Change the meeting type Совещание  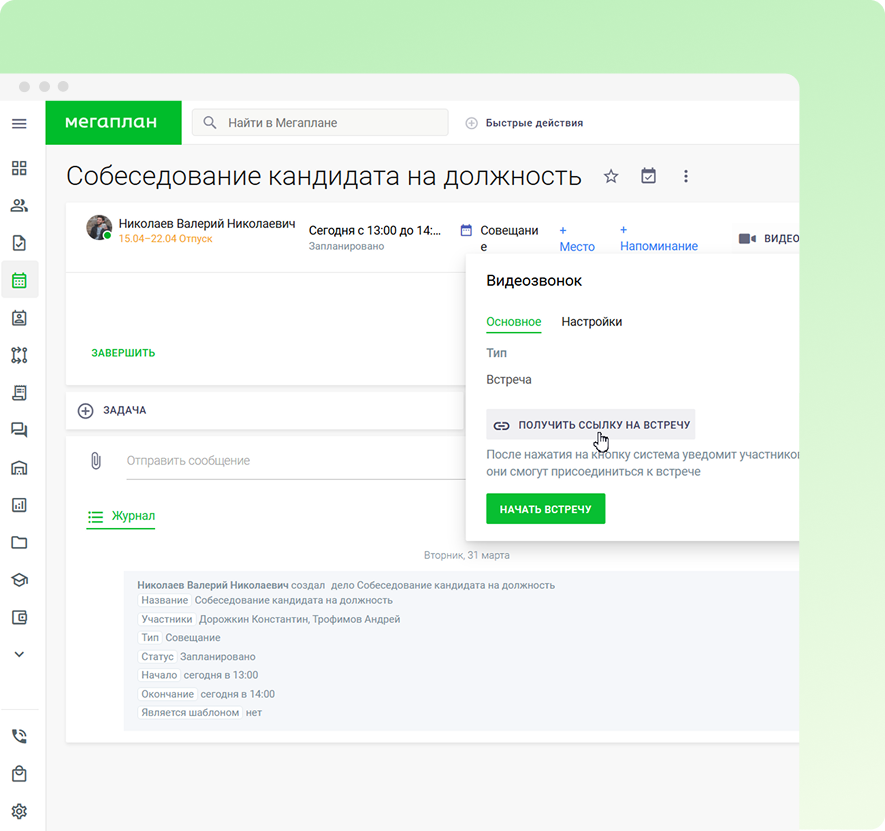click(509, 238)
